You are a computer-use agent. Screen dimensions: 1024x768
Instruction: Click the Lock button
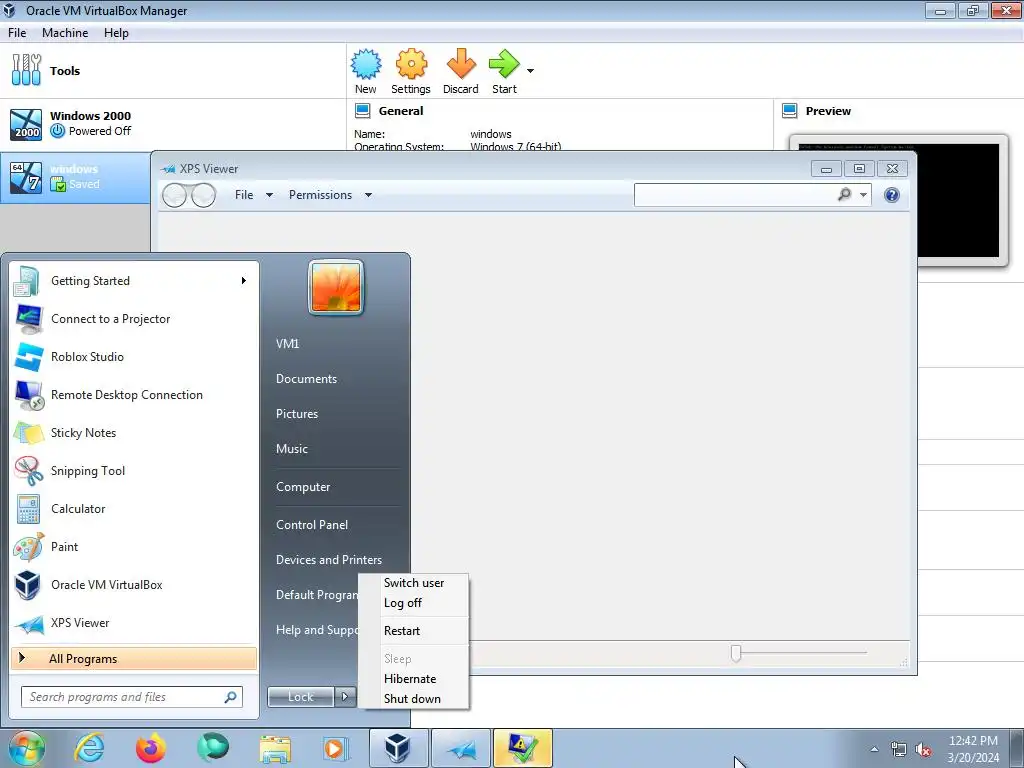pos(301,697)
